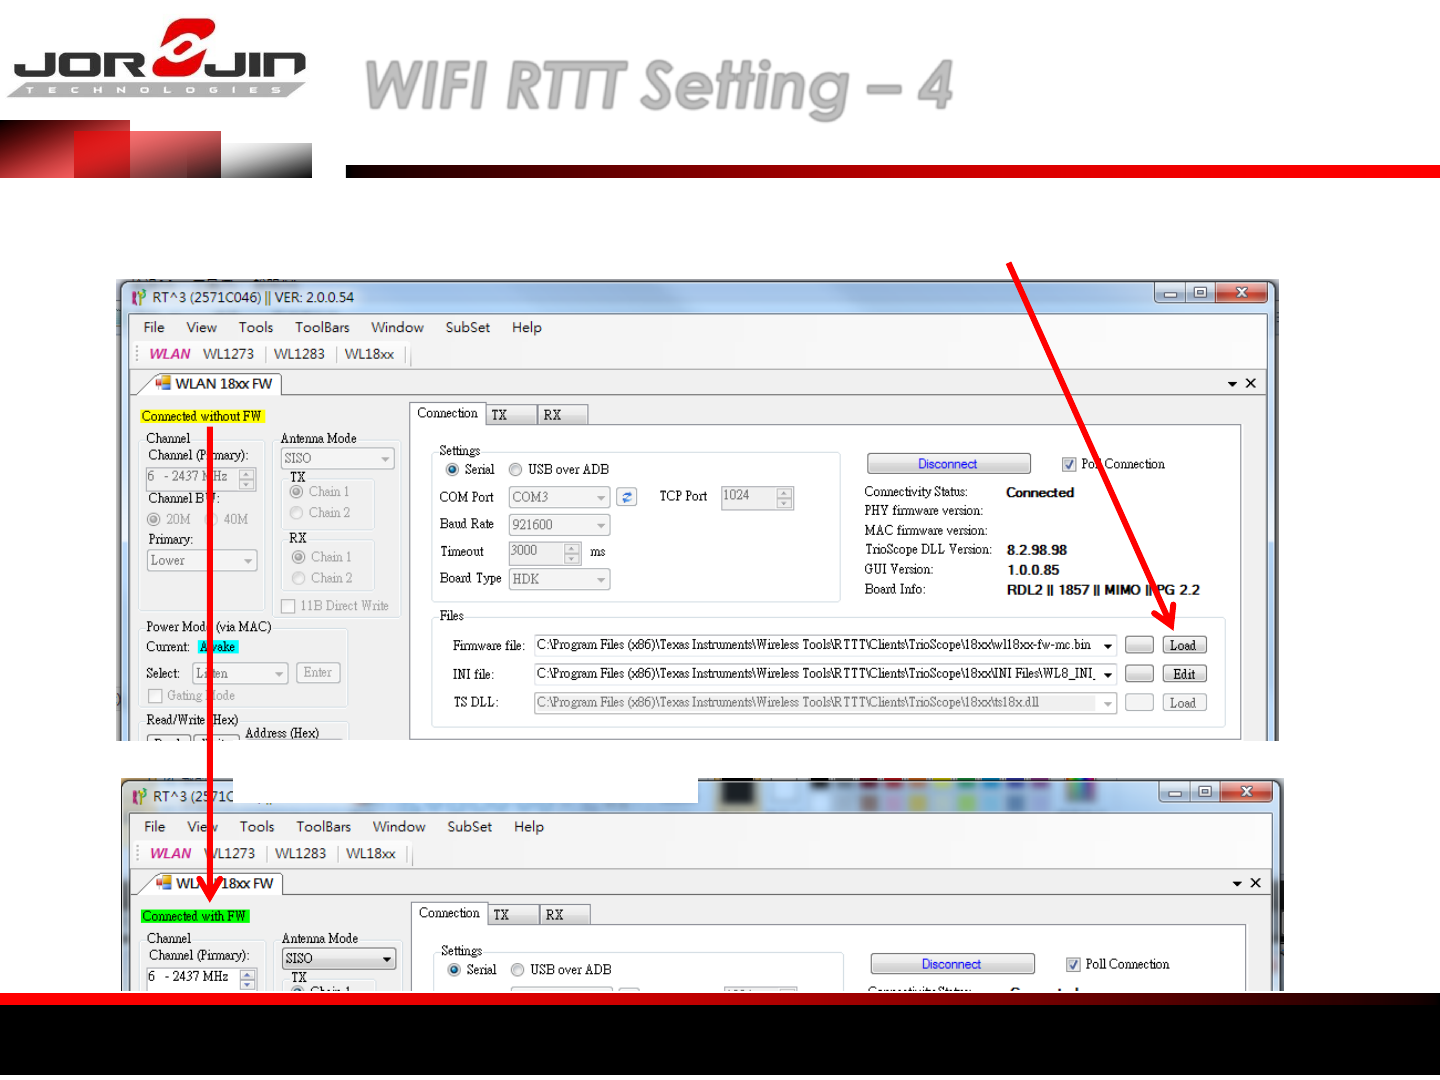This screenshot has width=1440, height=1080.
Task: Open the Tools menu in upper window
Action: 256,327
